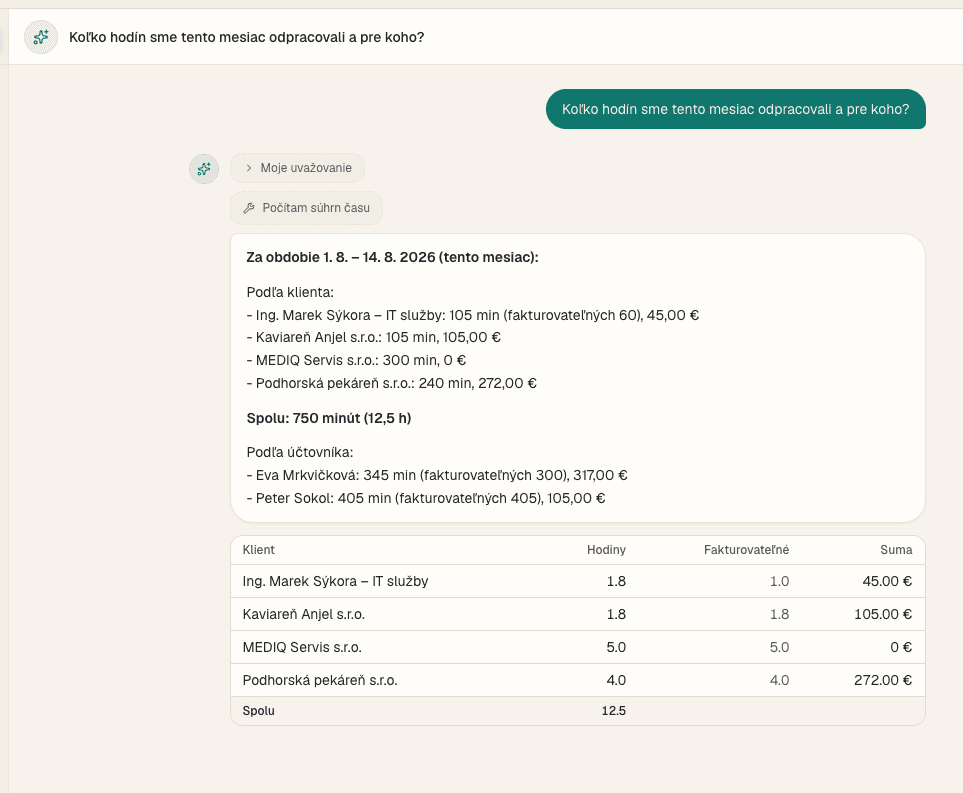This screenshot has width=963, height=793.
Task: Select the Kaviareň Anjel s.r.o. row
Action: point(578,614)
